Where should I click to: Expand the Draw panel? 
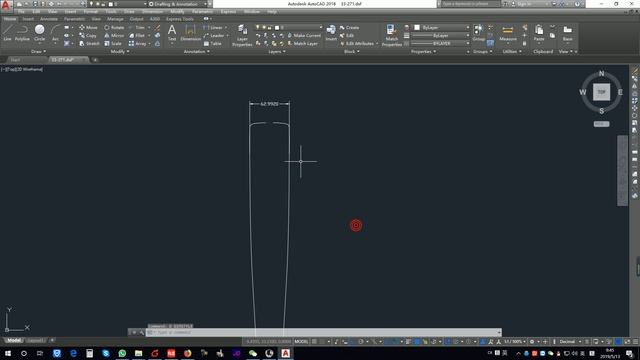coord(38,51)
